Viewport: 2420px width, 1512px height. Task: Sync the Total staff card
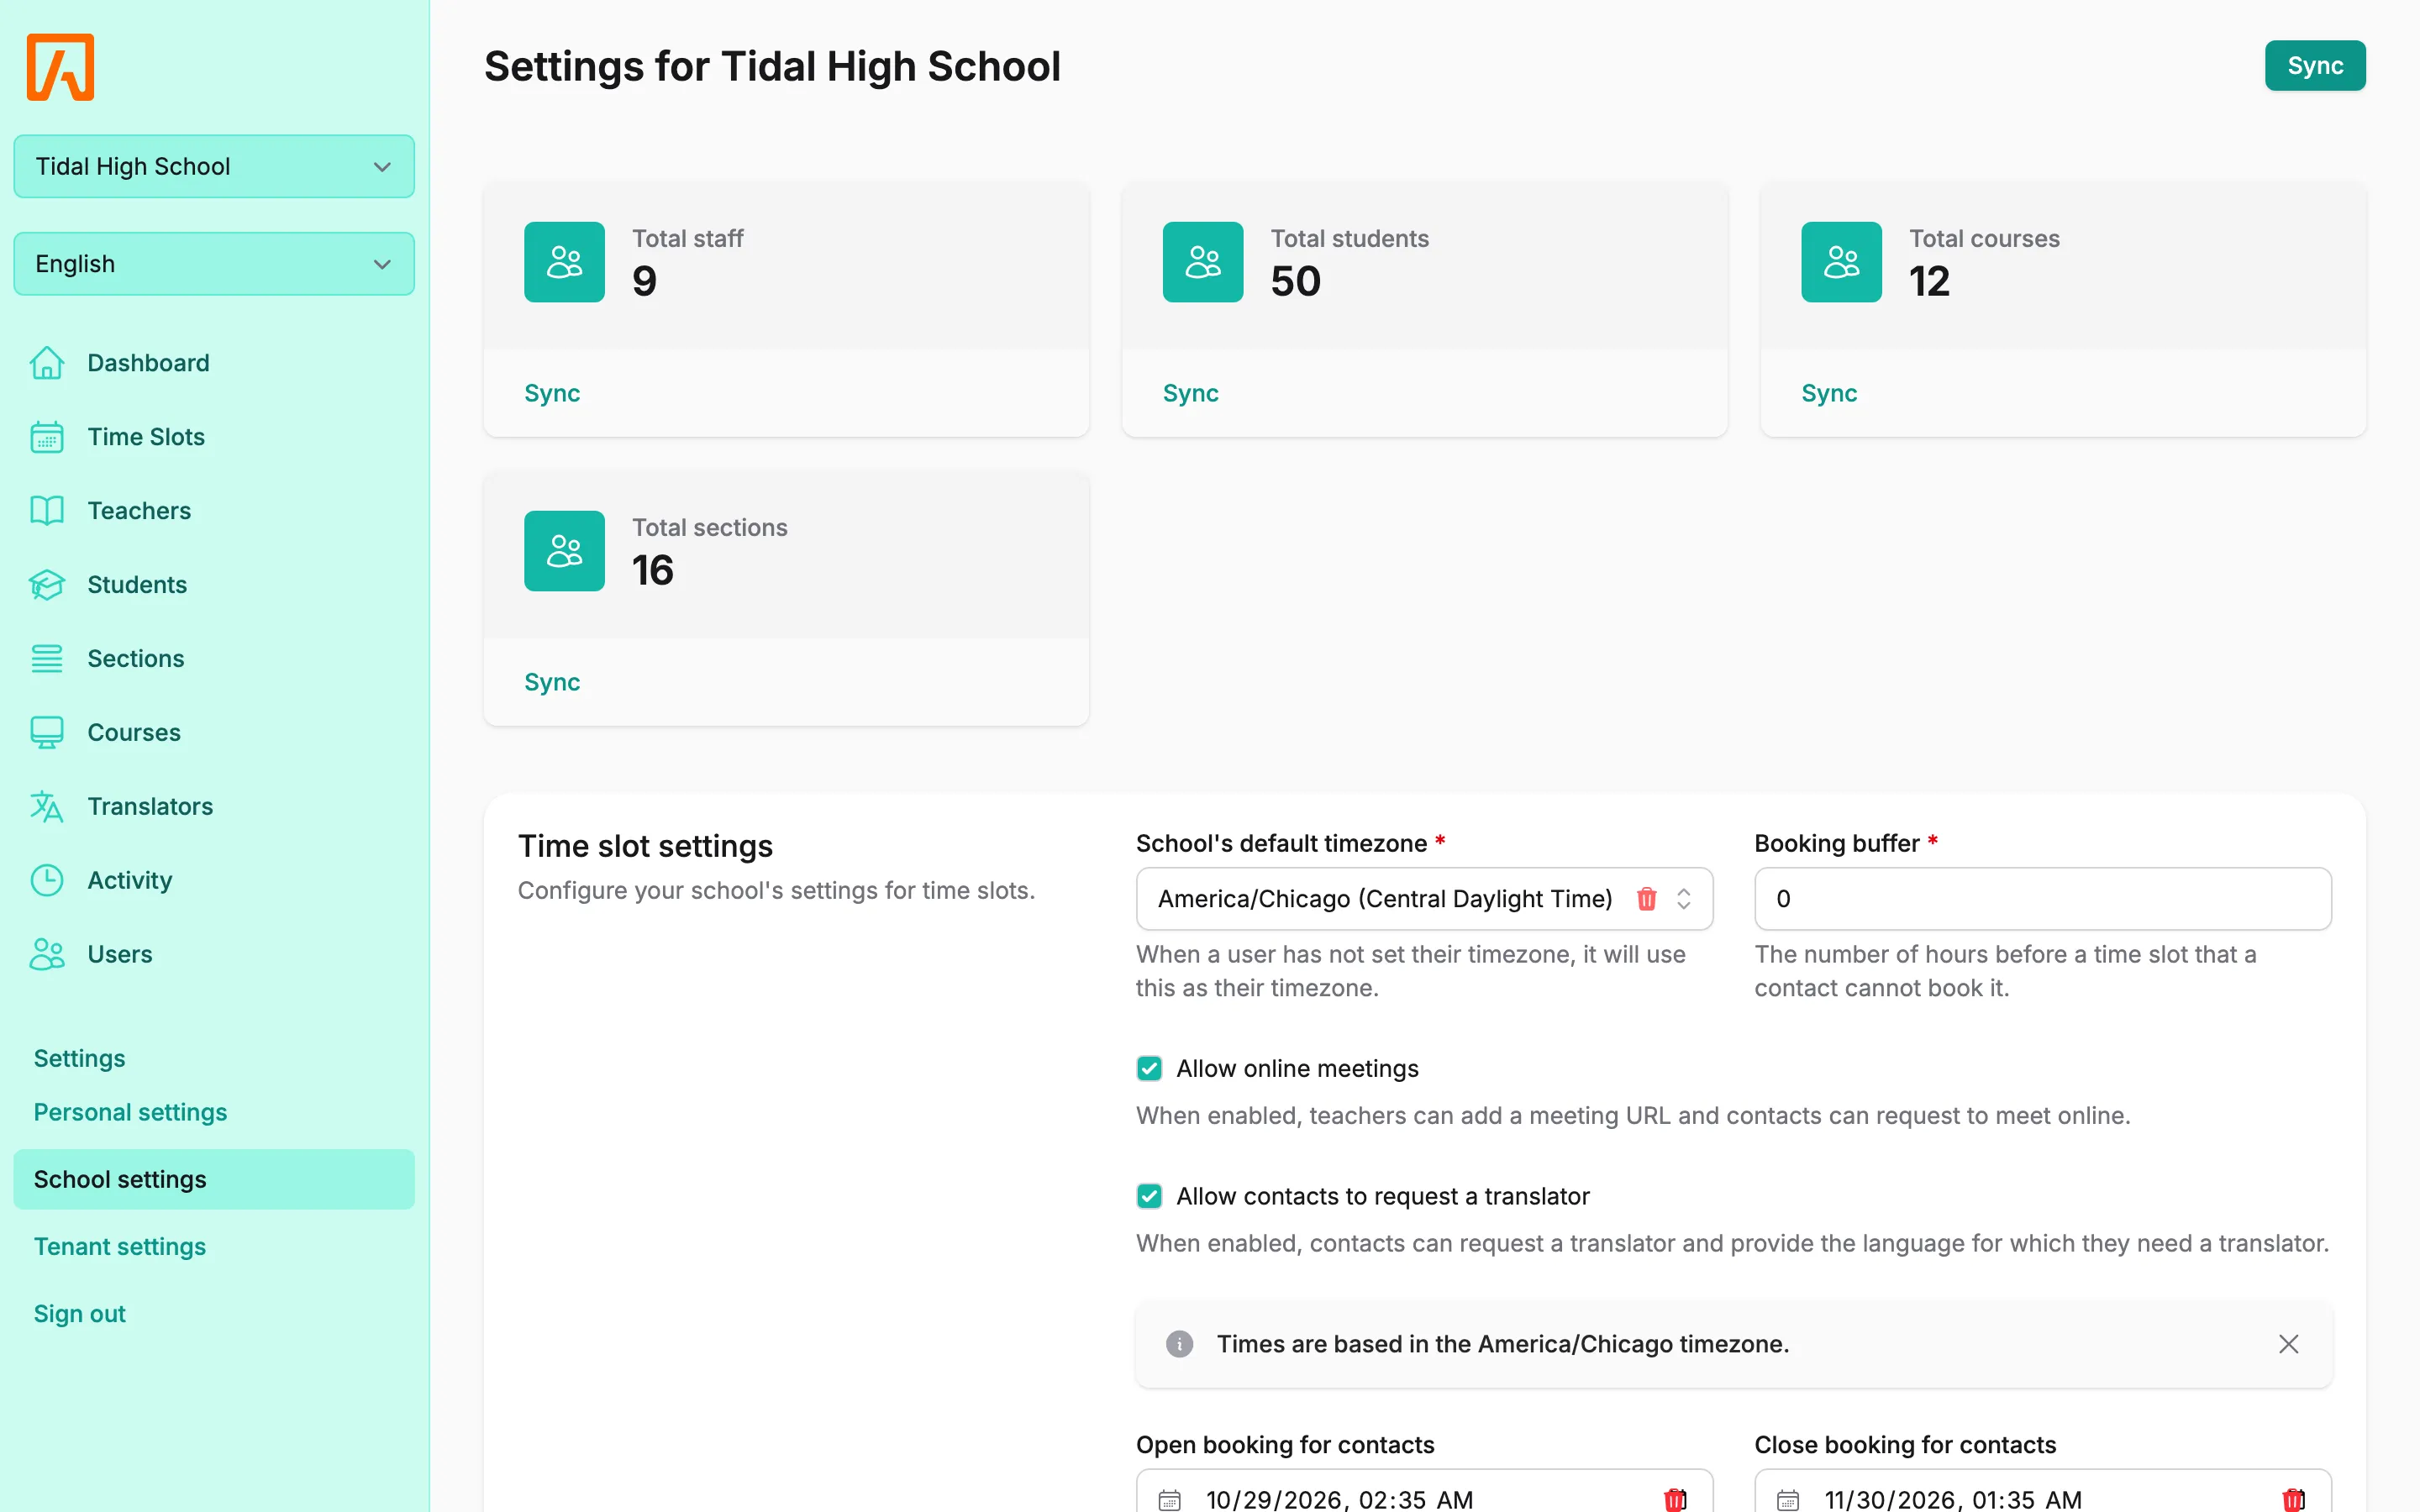pyautogui.click(x=552, y=393)
